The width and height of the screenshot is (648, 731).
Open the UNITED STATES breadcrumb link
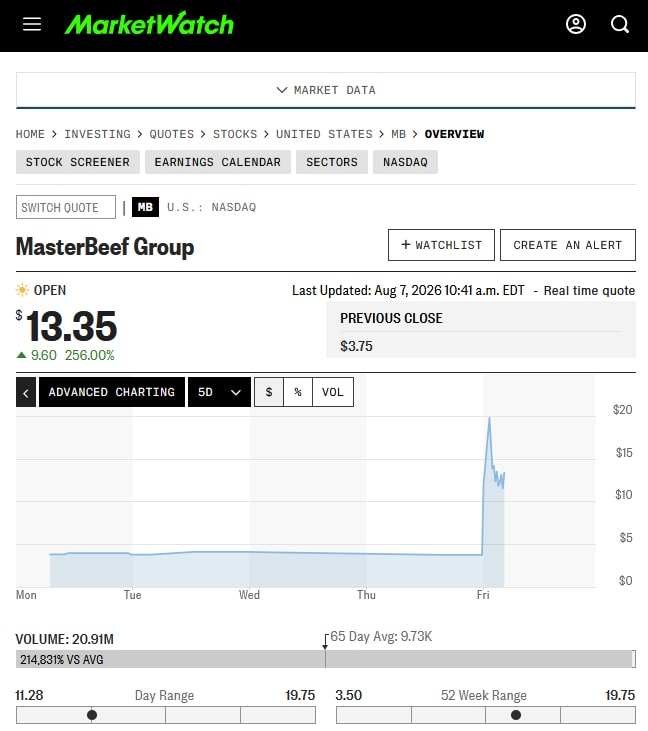click(324, 134)
